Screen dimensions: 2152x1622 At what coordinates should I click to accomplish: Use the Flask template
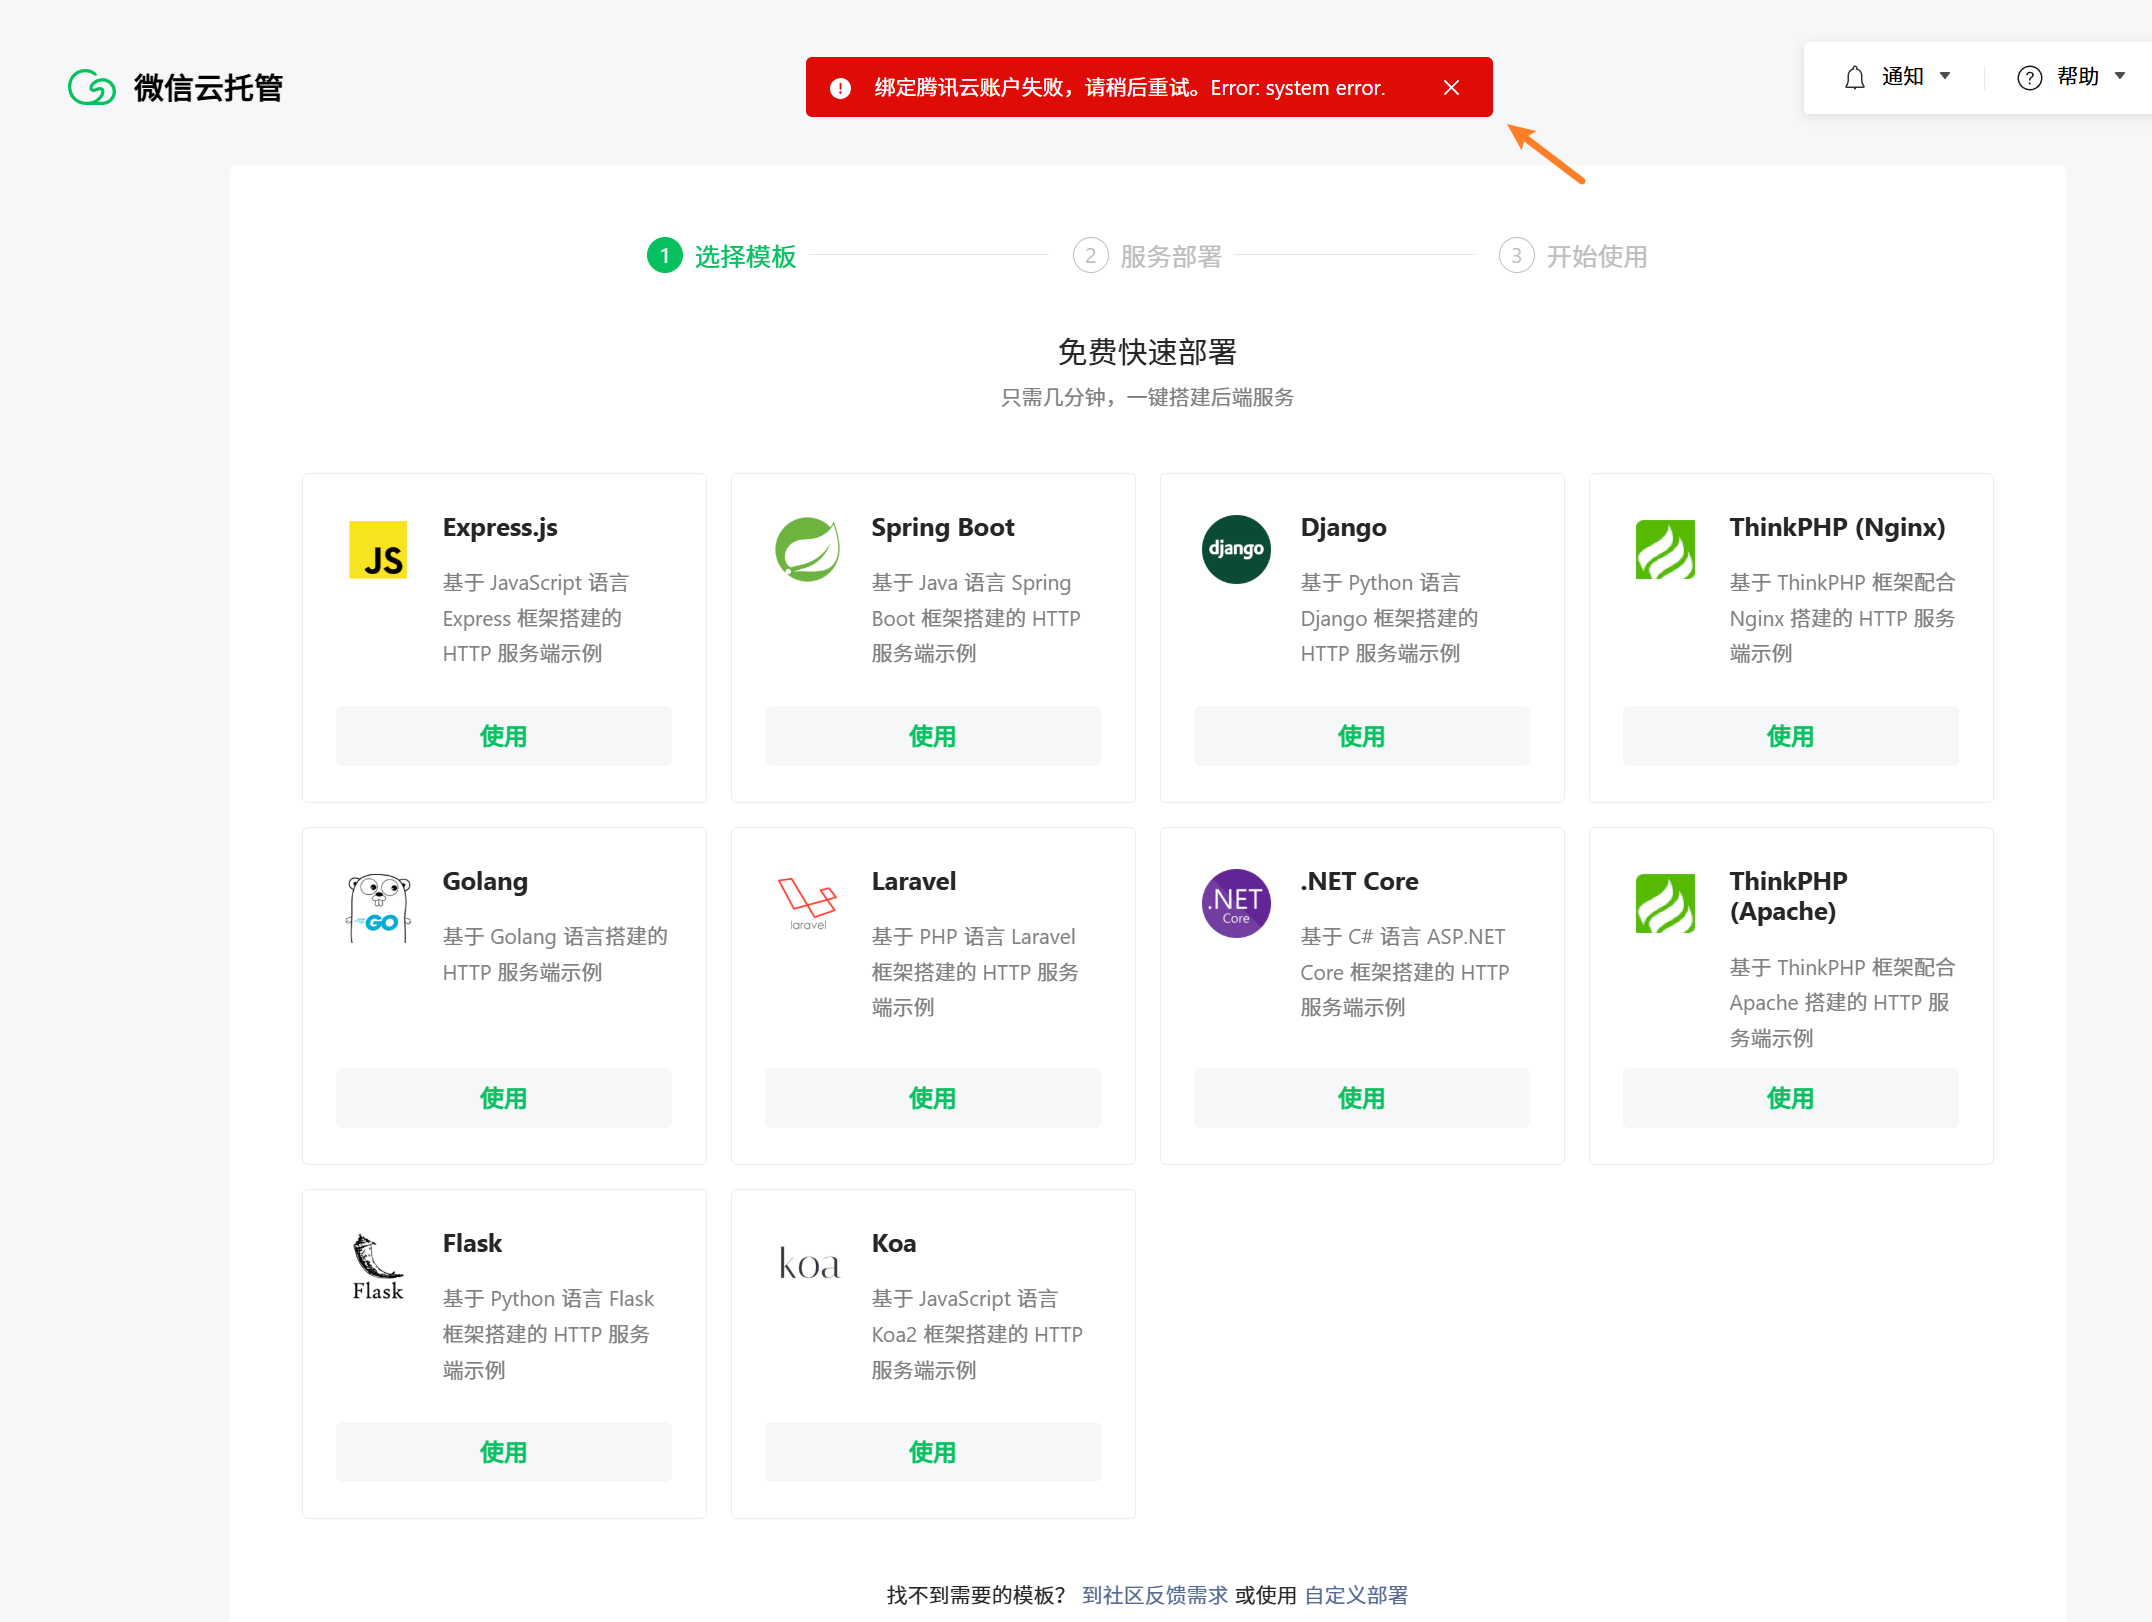[504, 1452]
